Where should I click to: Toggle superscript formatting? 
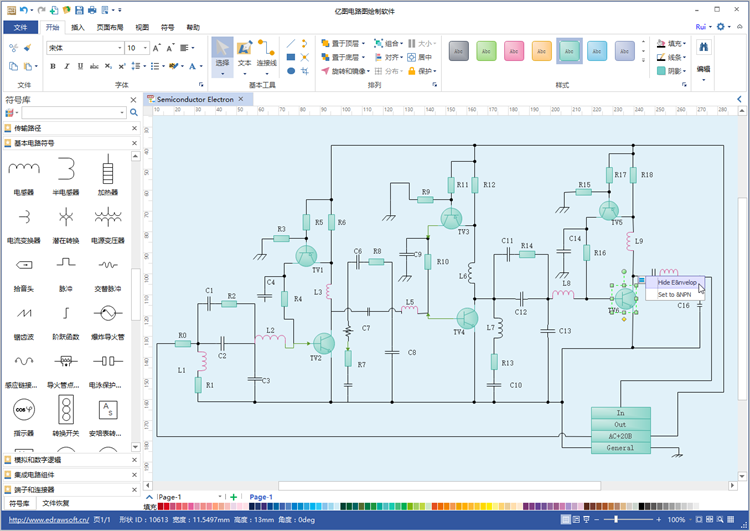(122, 66)
